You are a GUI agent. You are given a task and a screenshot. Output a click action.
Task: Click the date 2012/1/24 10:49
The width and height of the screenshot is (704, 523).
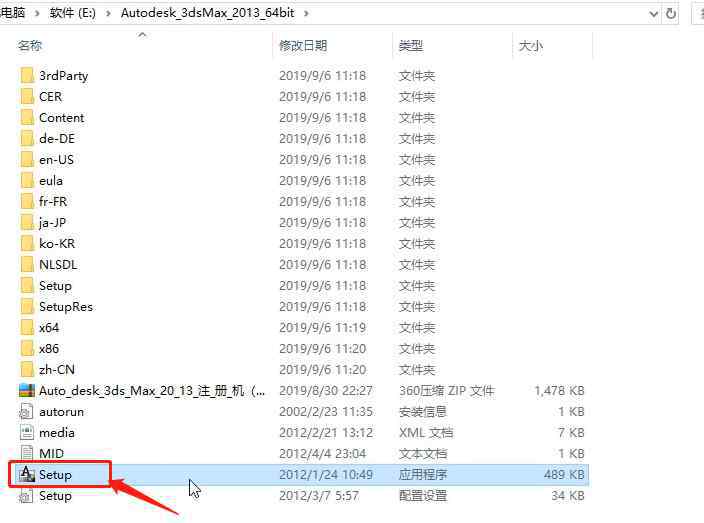(x=326, y=475)
